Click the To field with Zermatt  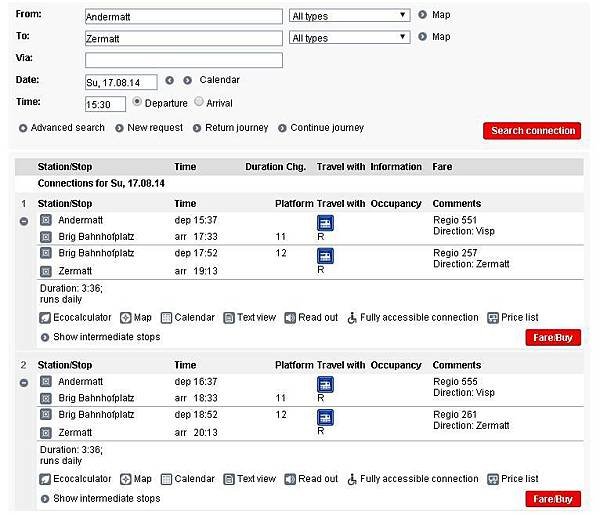(x=184, y=38)
